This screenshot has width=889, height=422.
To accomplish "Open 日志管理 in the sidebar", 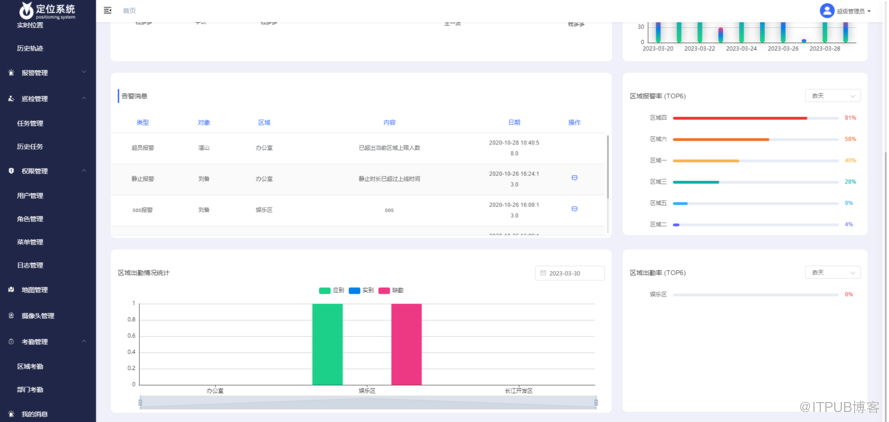I will (30, 265).
